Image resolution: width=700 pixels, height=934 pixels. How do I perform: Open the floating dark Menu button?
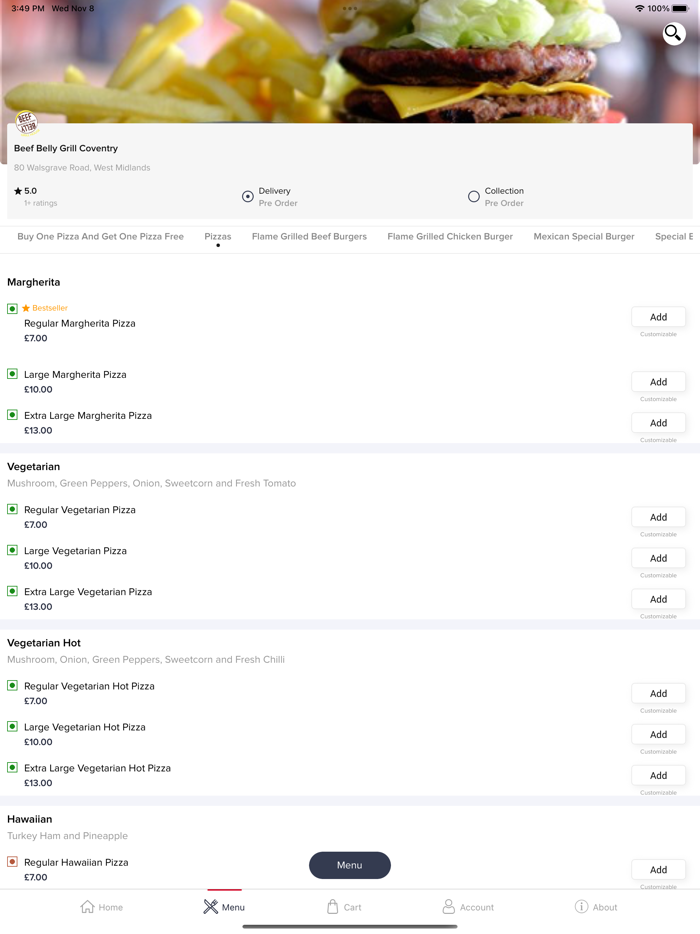click(x=350, y=865)
